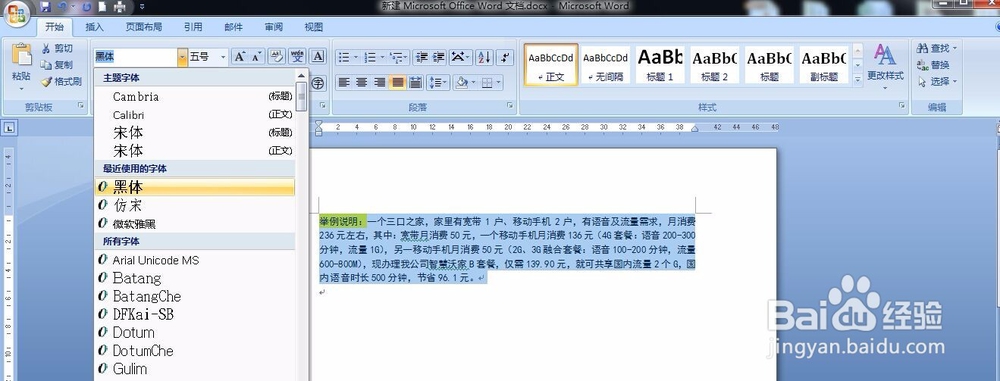Undo last action in quick access toolbar

62,7
